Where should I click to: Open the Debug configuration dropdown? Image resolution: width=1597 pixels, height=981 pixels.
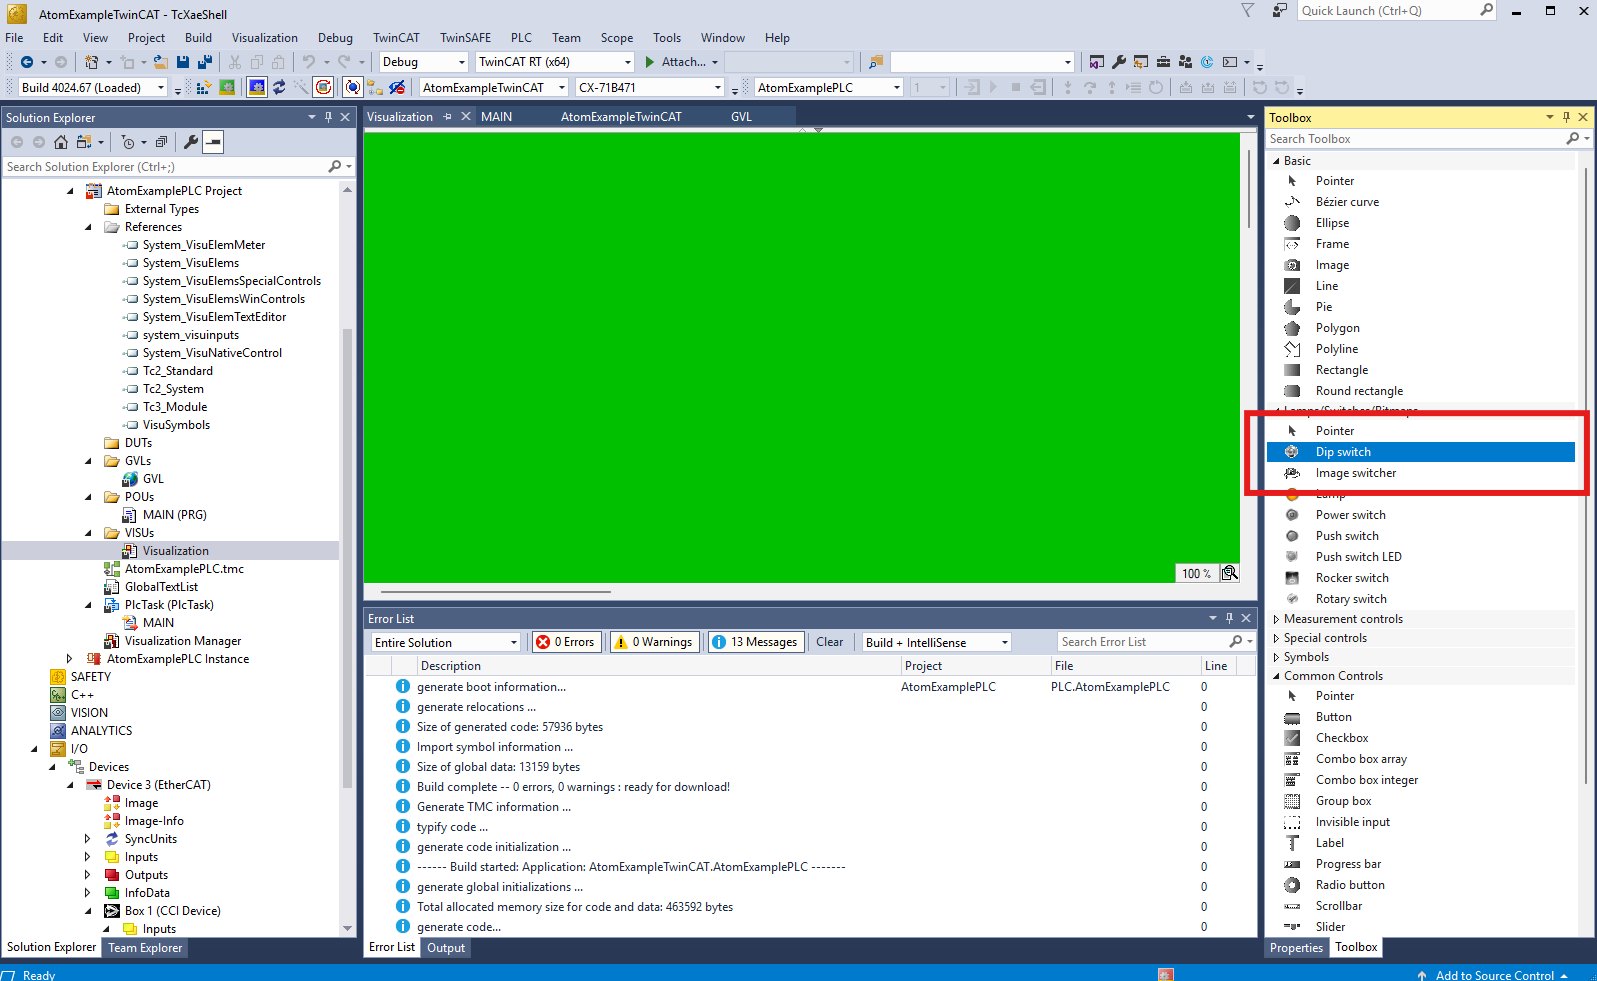(424, 62)
